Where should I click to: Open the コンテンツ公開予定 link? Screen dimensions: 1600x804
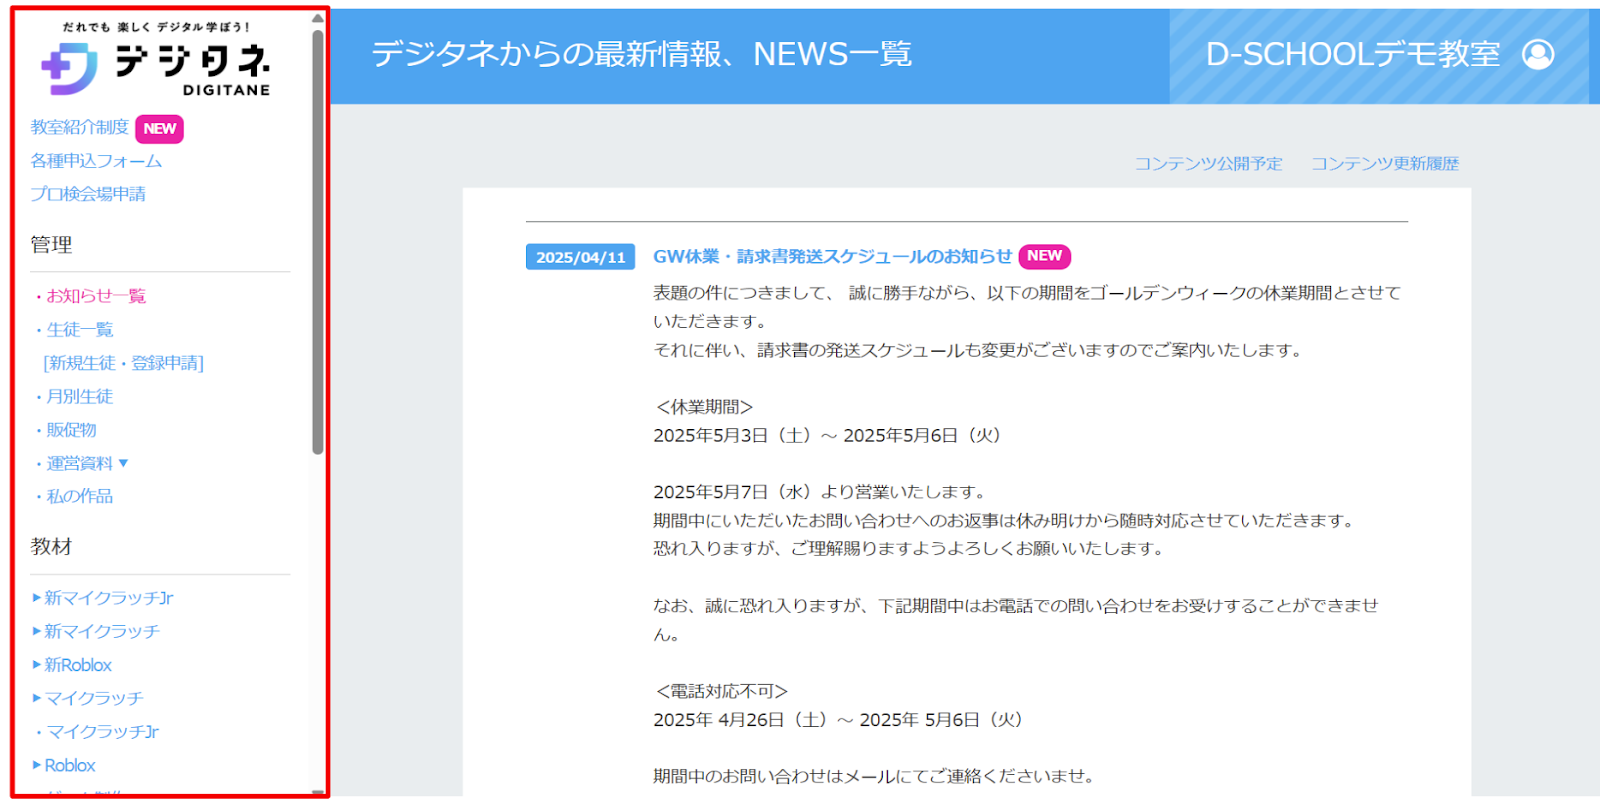coord(1208,163)
